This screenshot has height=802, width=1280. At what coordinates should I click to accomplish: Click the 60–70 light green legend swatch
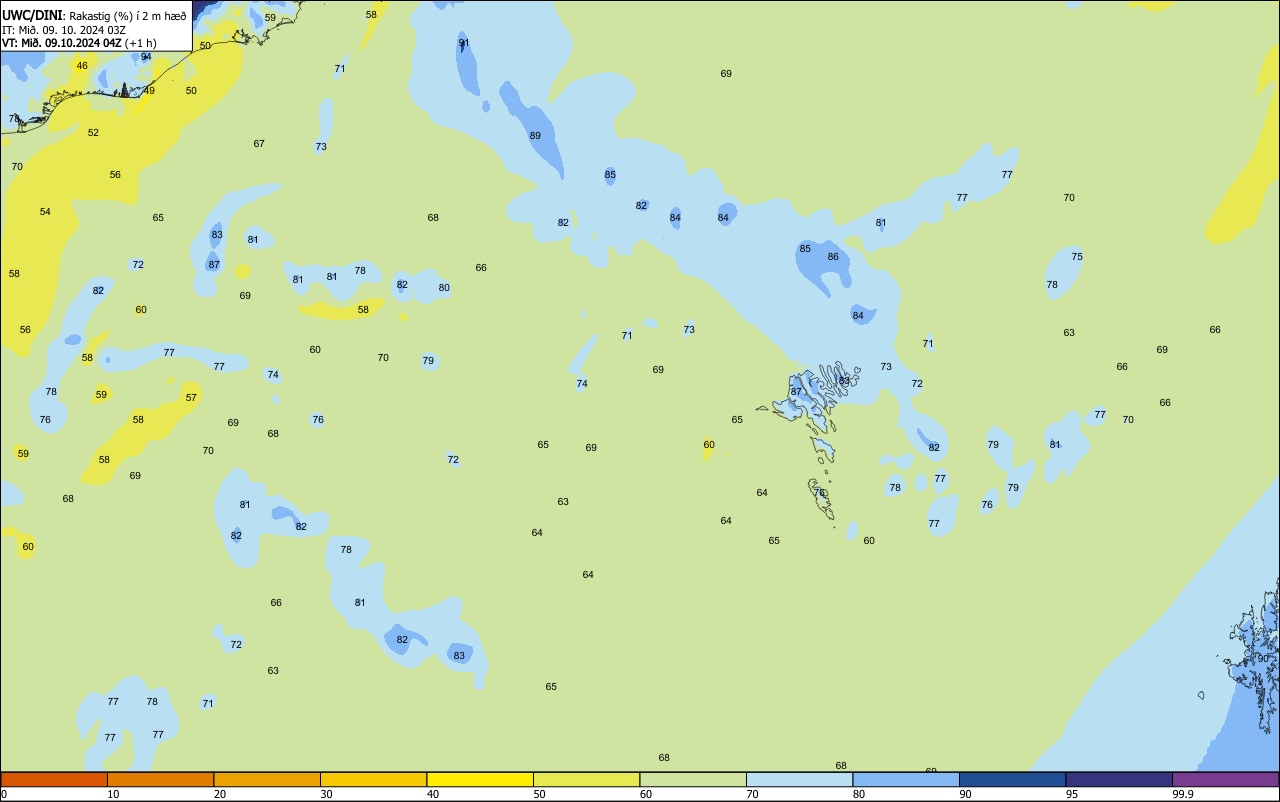(x=693, y=779)
